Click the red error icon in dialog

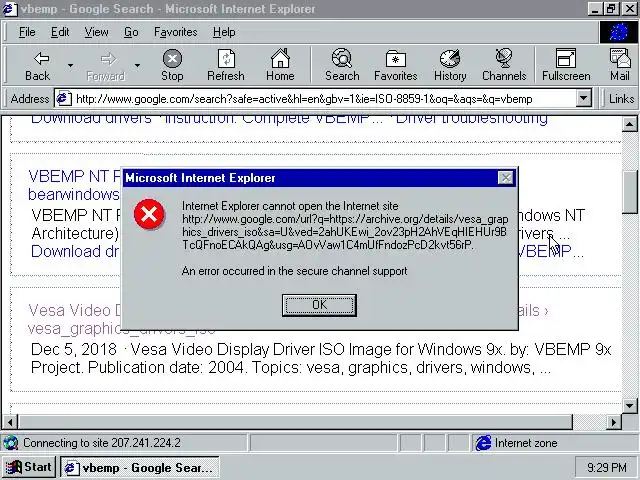click(149, 214)
